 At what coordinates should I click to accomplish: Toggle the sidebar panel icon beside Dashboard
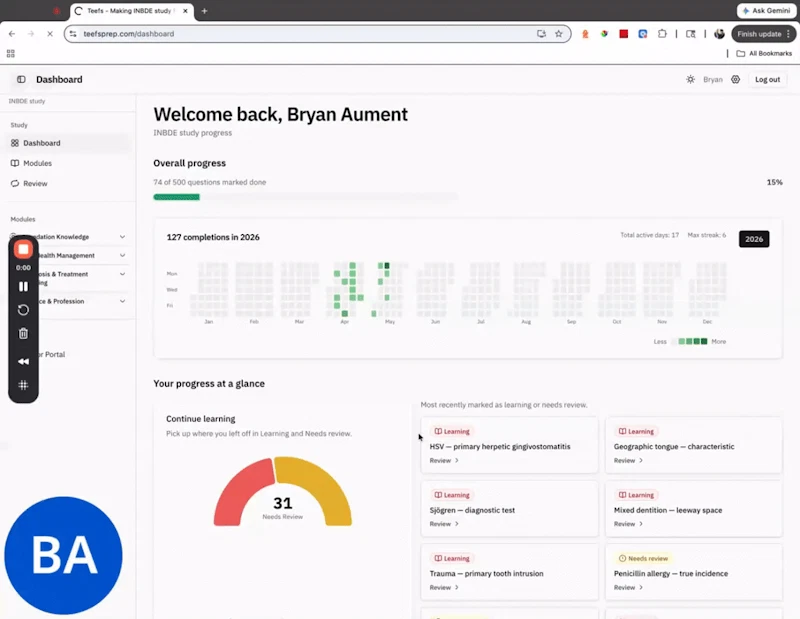tap(21, 80)
